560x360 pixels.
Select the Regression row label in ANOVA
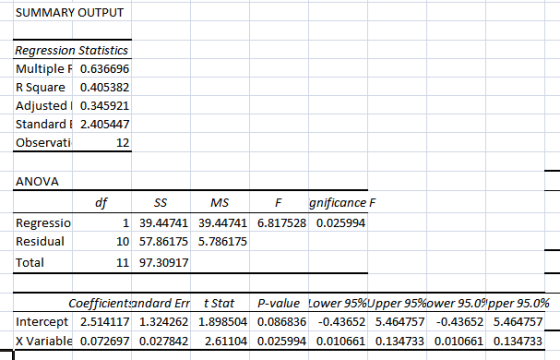(43, 223)
